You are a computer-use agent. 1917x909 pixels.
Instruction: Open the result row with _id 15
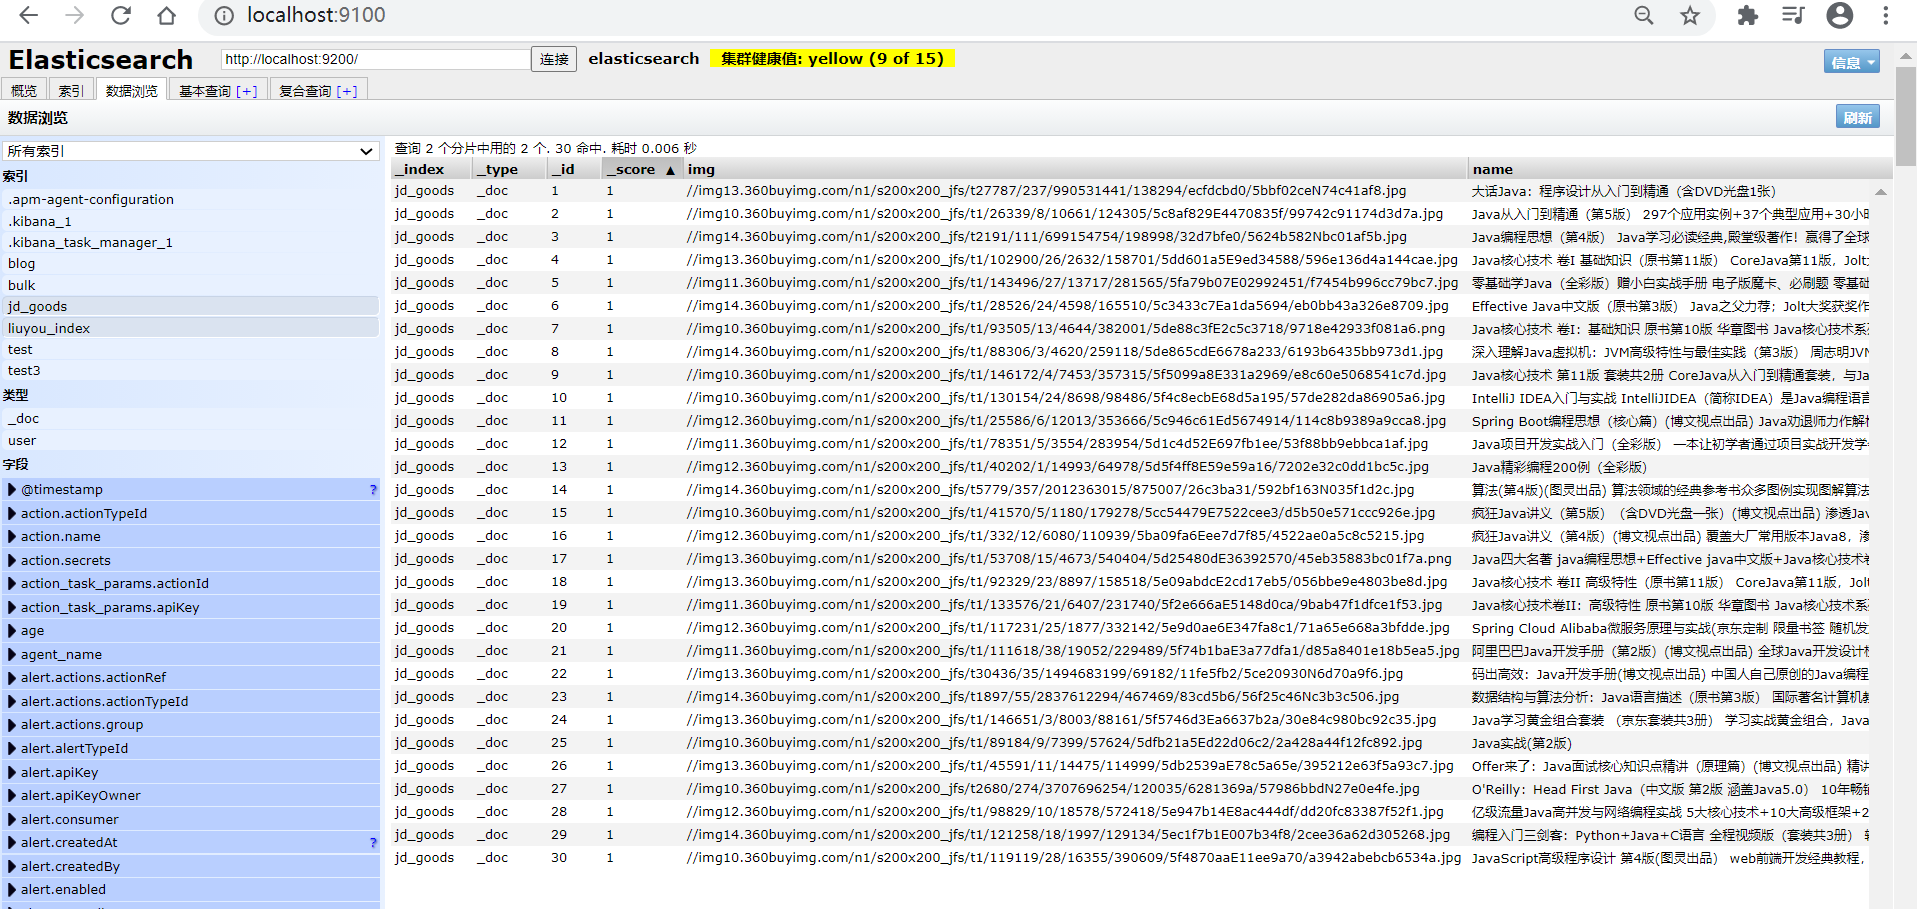click(1130, 513)
